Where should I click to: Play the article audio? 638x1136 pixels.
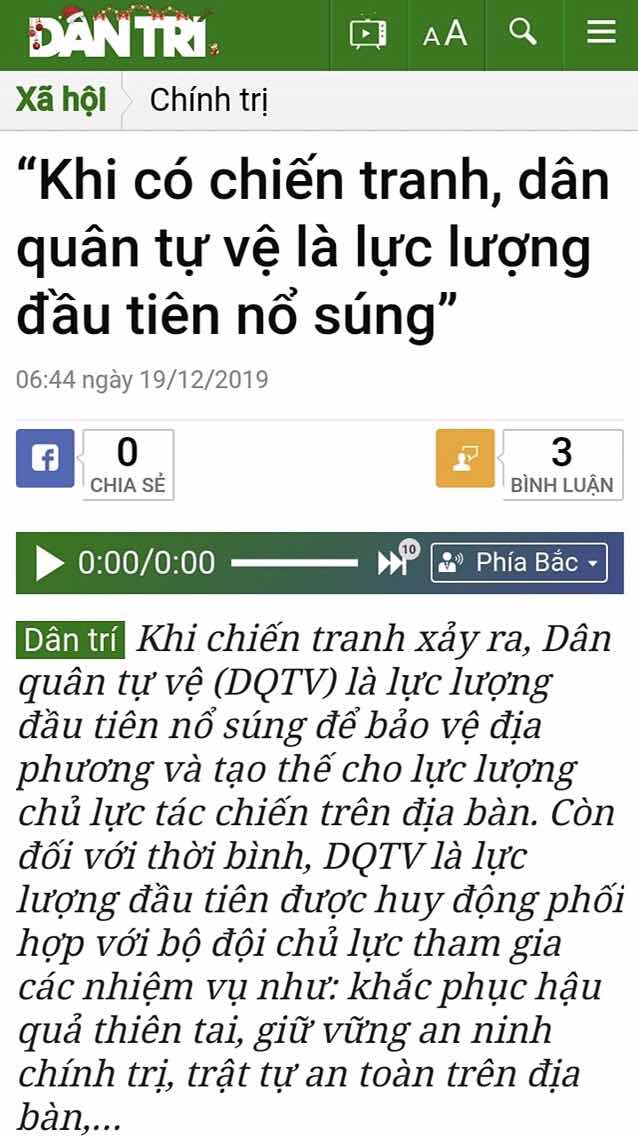tap(49, 563)
